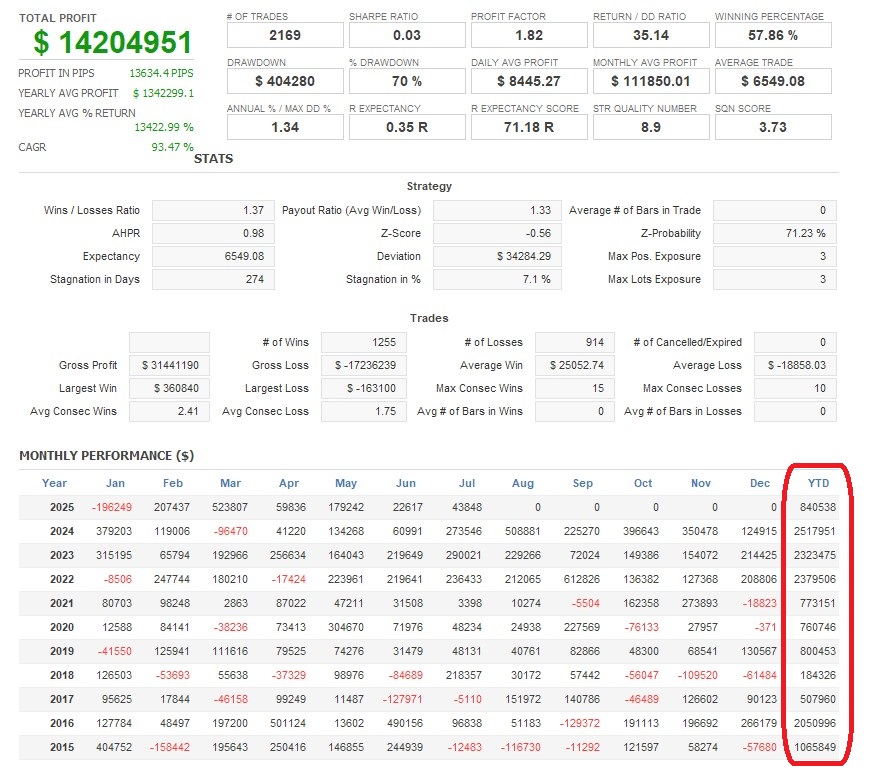The width and height of the screenshot is (877, 776).
Task: Click Average Trade value $ 6549.08
Action: pos(773,81)
